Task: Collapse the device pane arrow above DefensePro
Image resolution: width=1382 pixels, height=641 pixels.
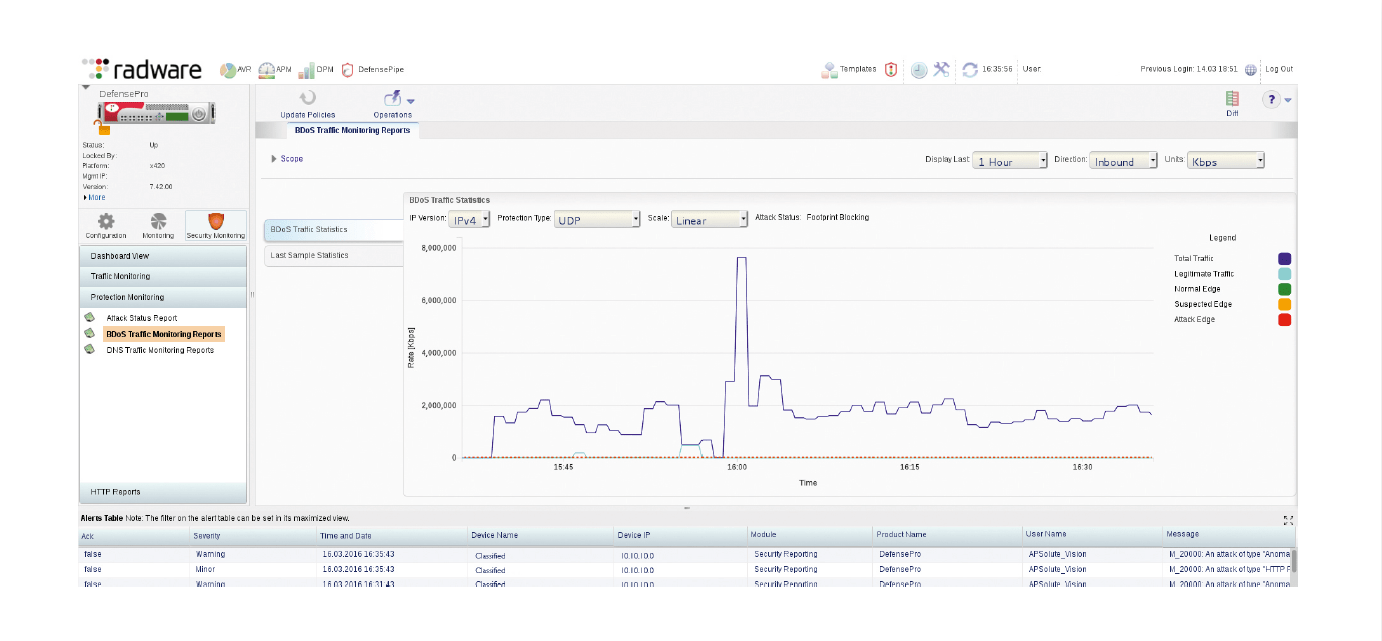Action: click(x=86, y=88)
